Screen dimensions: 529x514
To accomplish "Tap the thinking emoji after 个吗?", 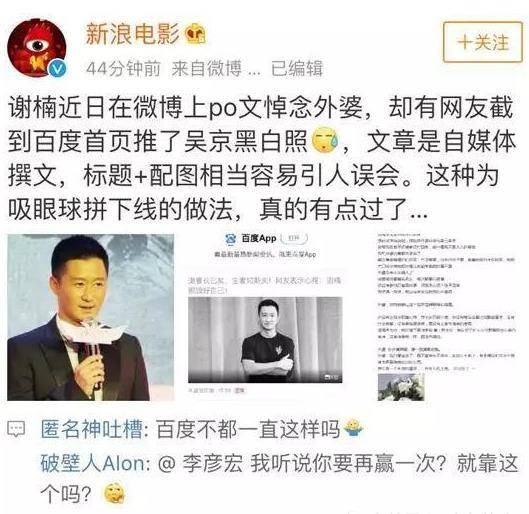I will click(115, 494).
